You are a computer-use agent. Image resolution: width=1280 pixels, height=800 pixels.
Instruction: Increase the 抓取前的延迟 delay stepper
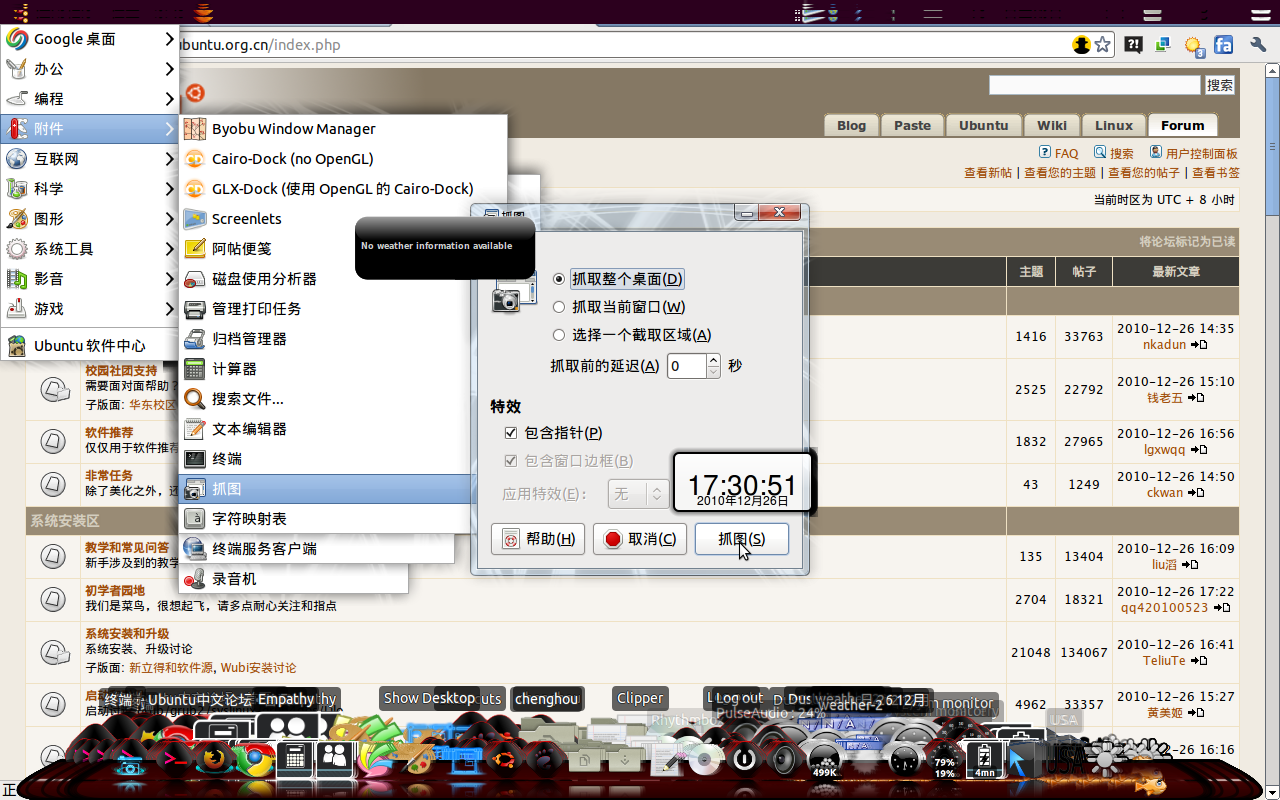coord(713,360)
